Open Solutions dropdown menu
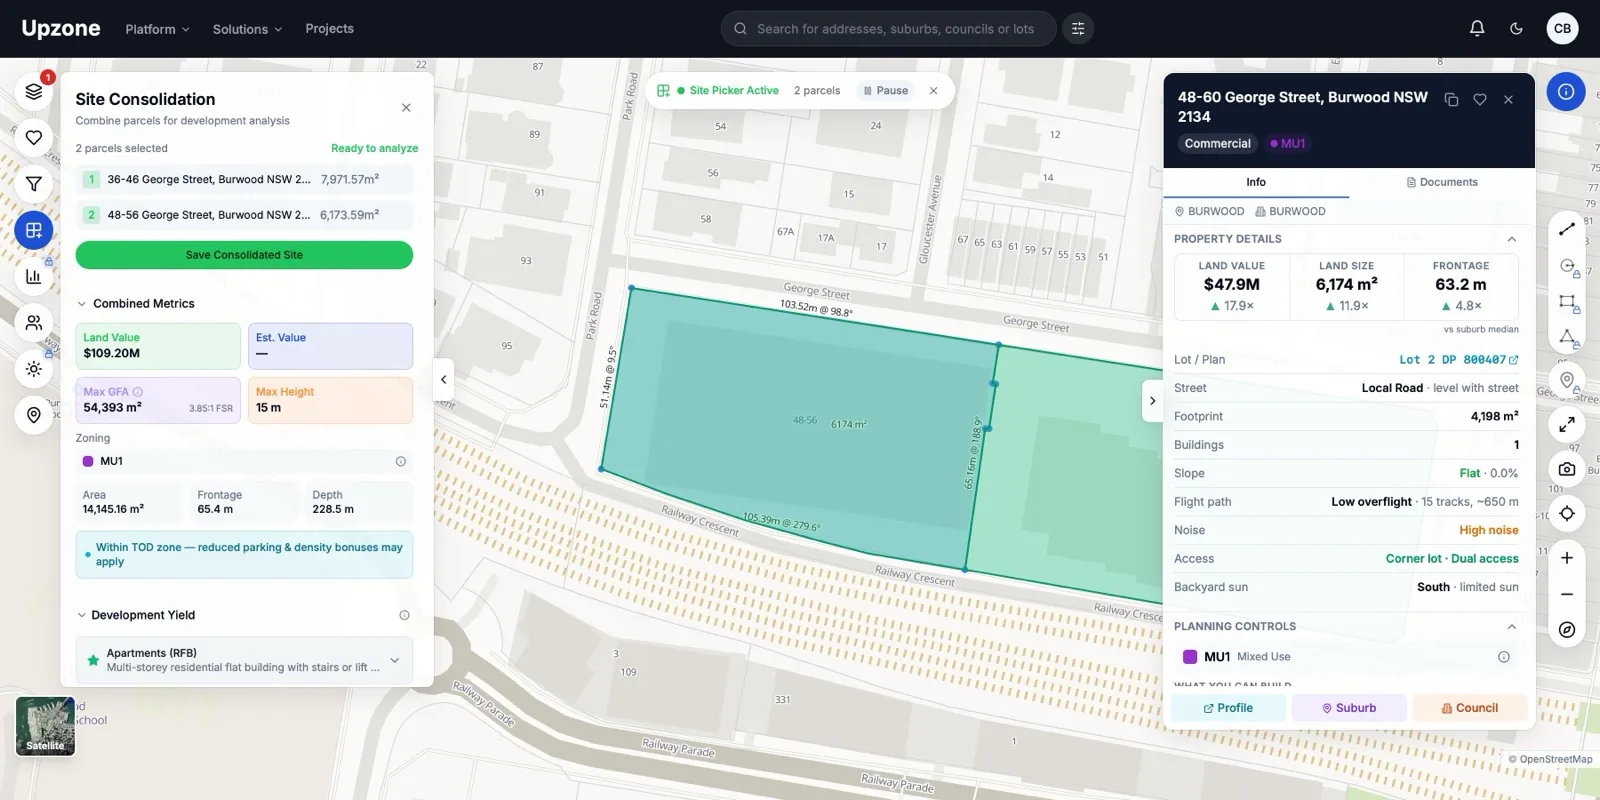This screenshot has width=1600, height=800. (247, 29)
